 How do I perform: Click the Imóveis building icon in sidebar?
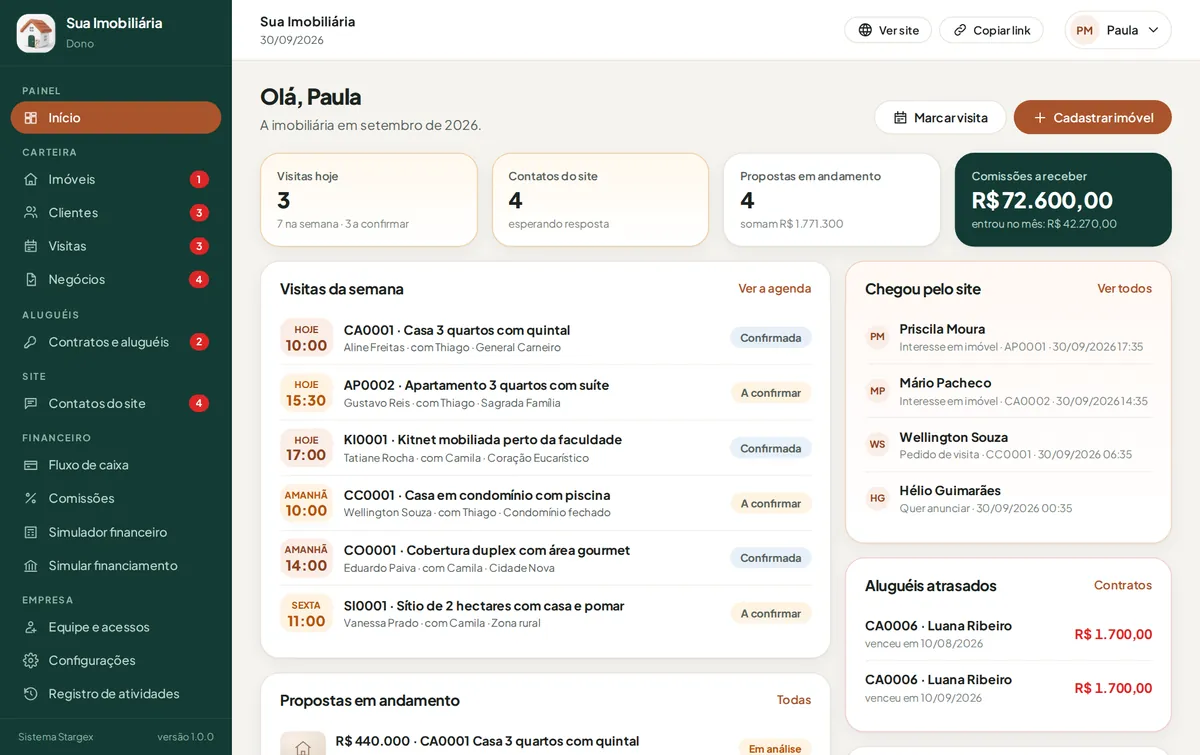tap(31, 180)
